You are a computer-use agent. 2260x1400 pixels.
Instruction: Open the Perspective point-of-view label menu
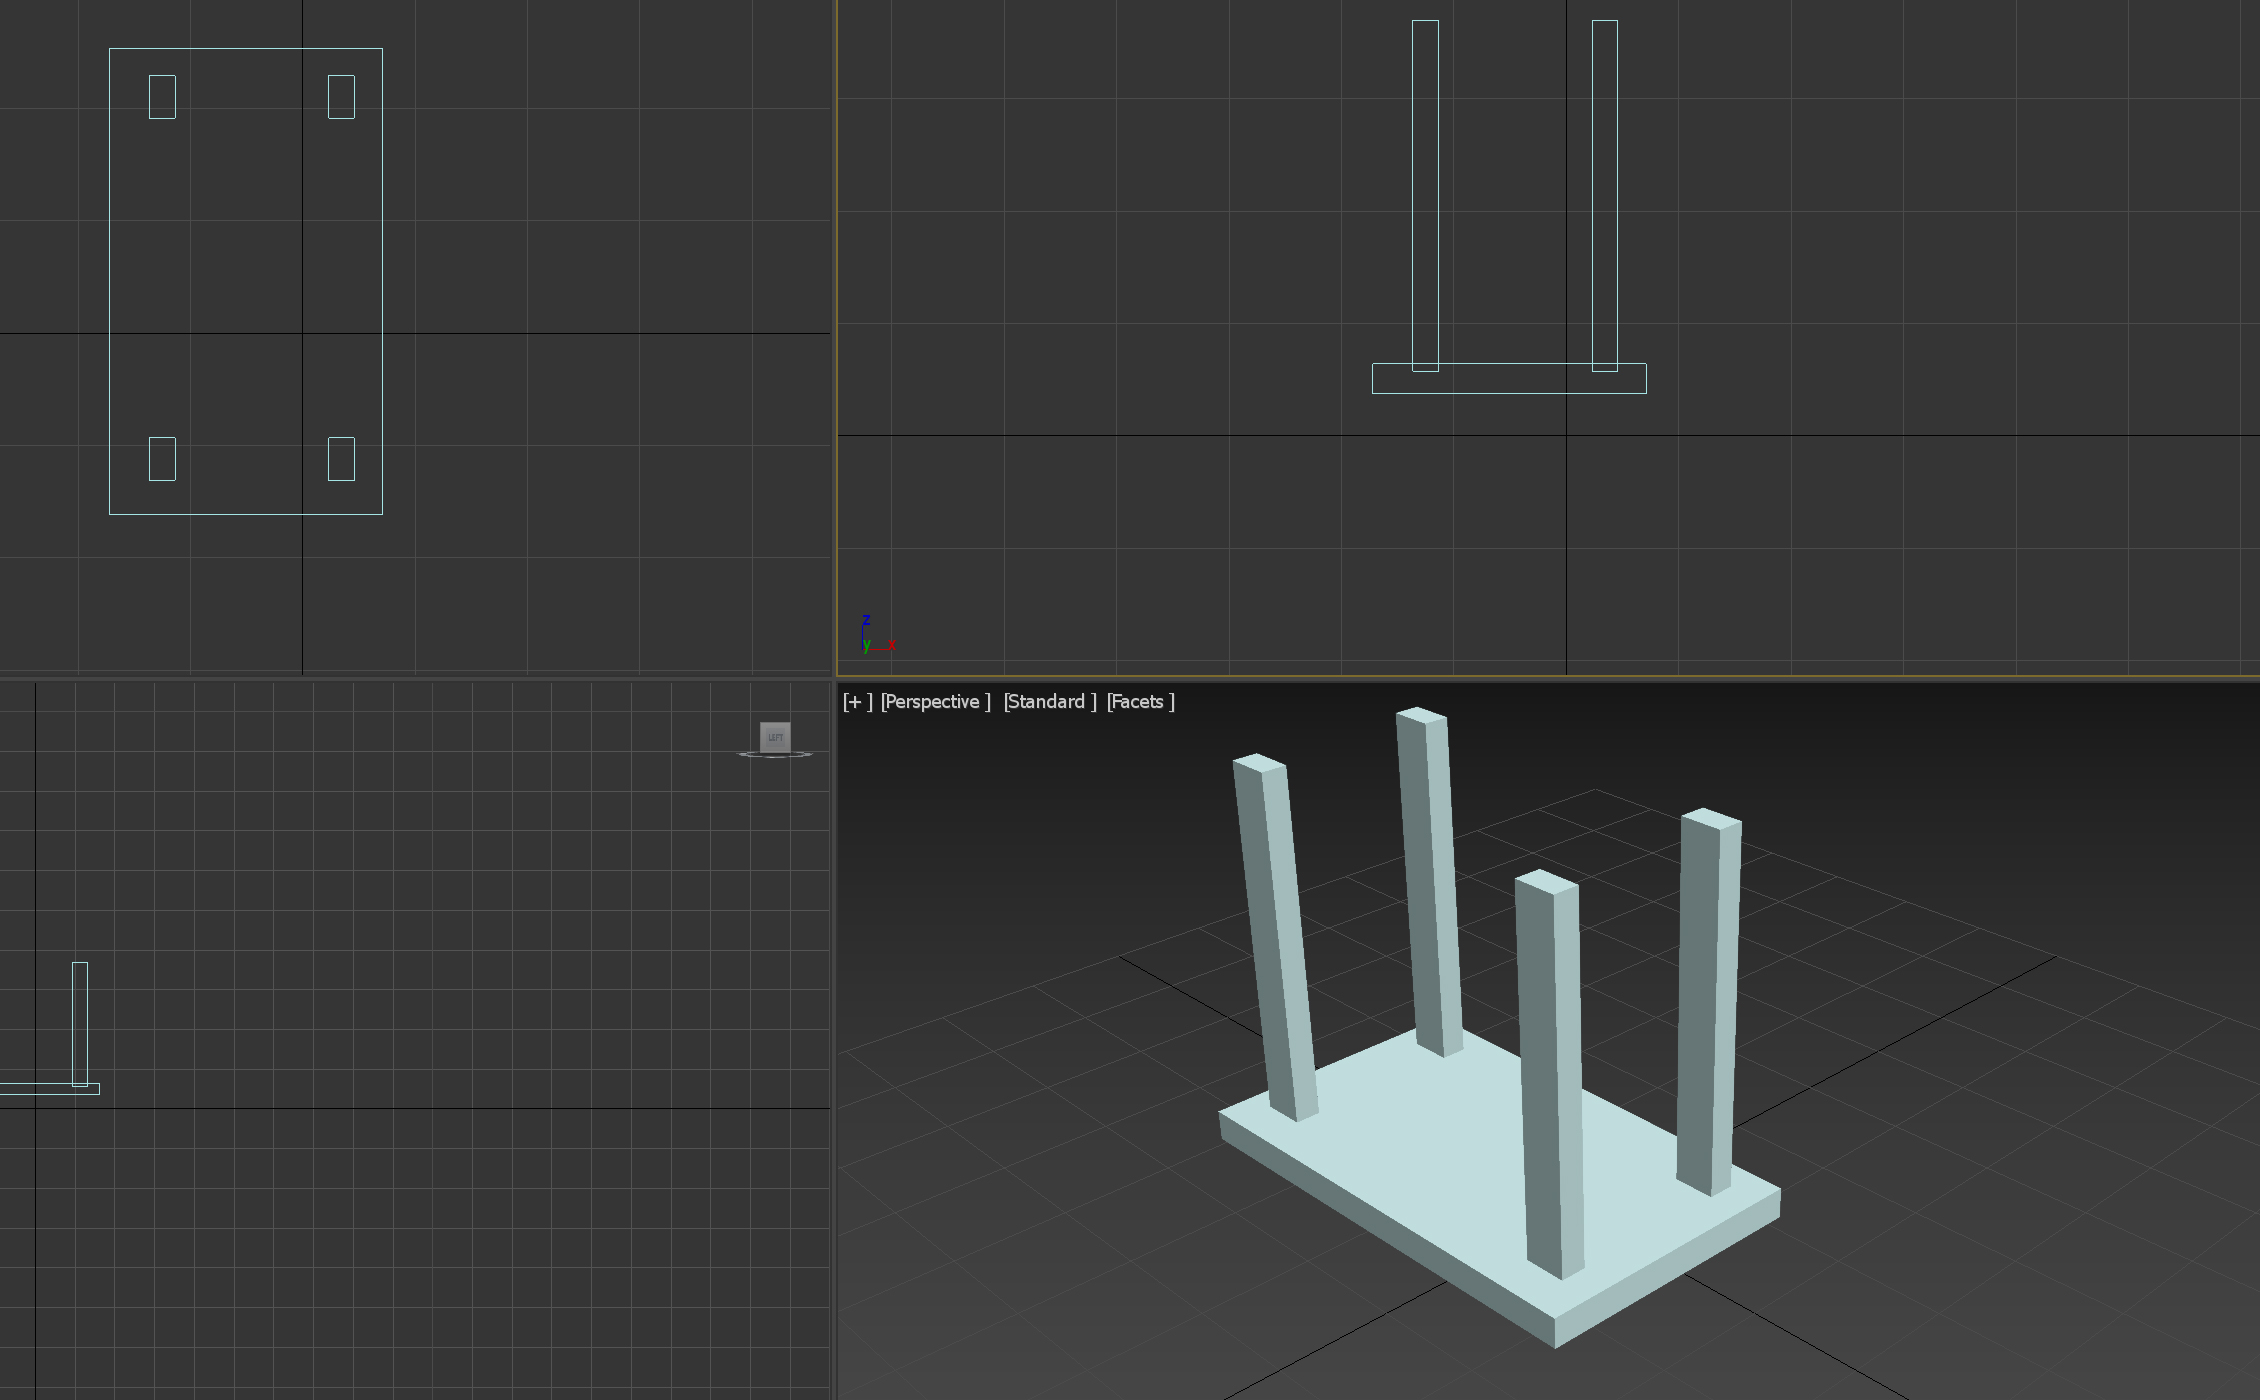click(x=935, y=702)
